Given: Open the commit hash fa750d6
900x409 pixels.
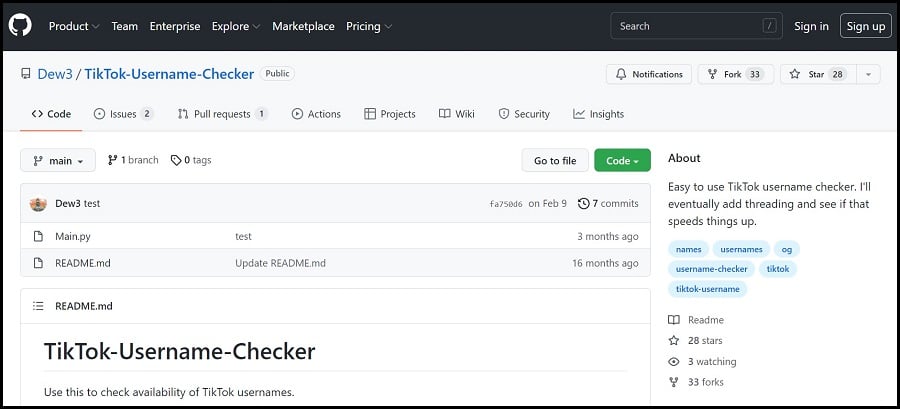Looking at the screenshot, I should 506,204.
